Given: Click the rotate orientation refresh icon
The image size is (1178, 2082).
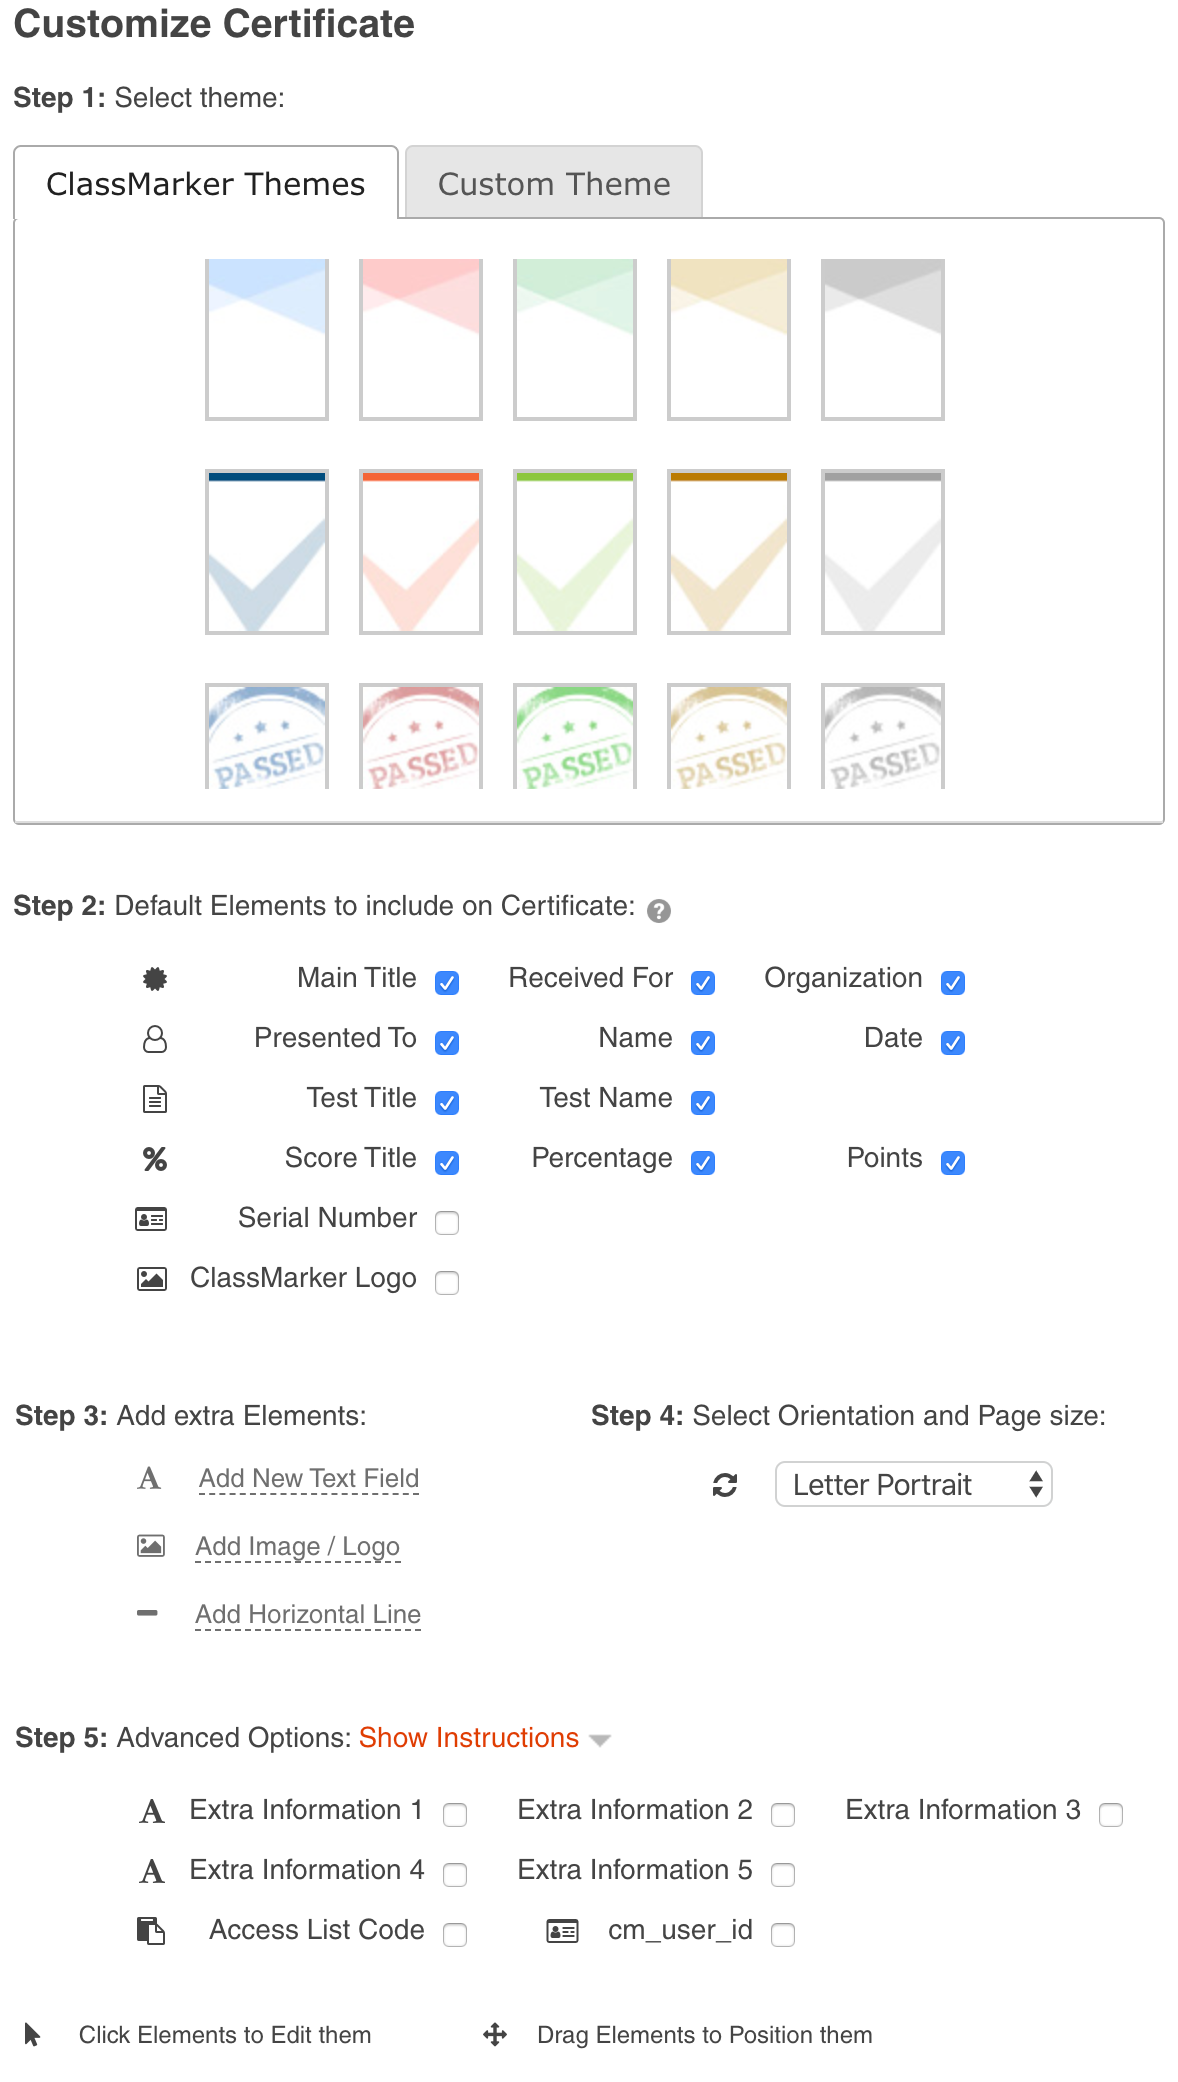Looking at the screenshot, I should [x=725, y=1485].
